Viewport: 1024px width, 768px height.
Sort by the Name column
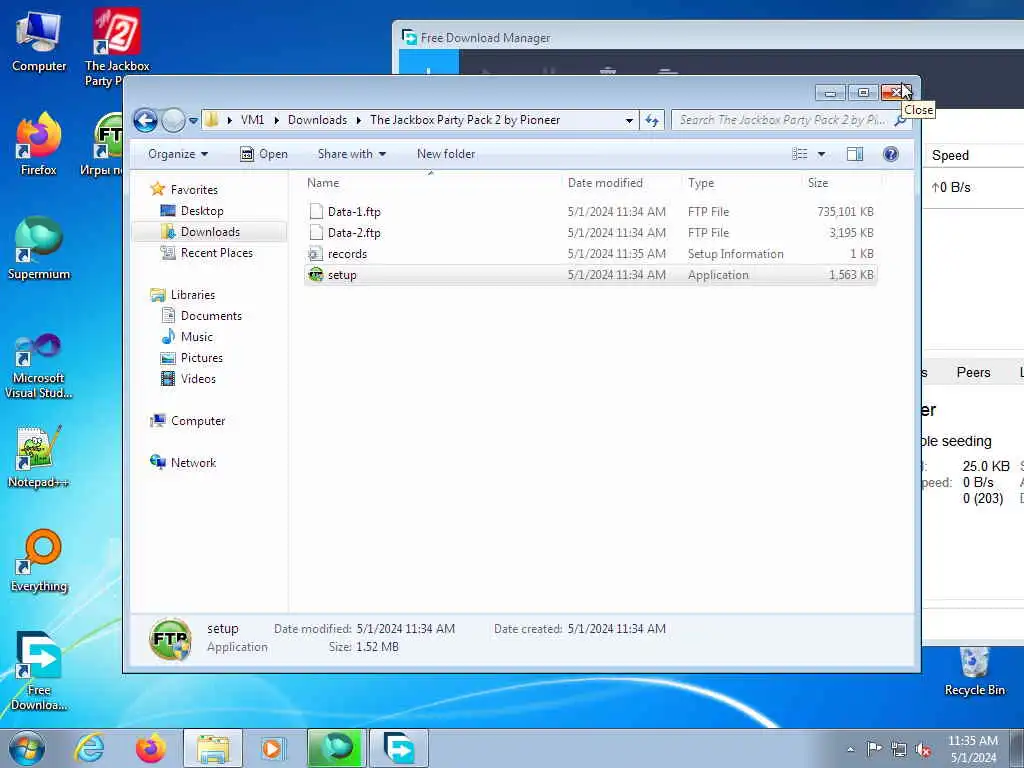[x=431, y=183]
